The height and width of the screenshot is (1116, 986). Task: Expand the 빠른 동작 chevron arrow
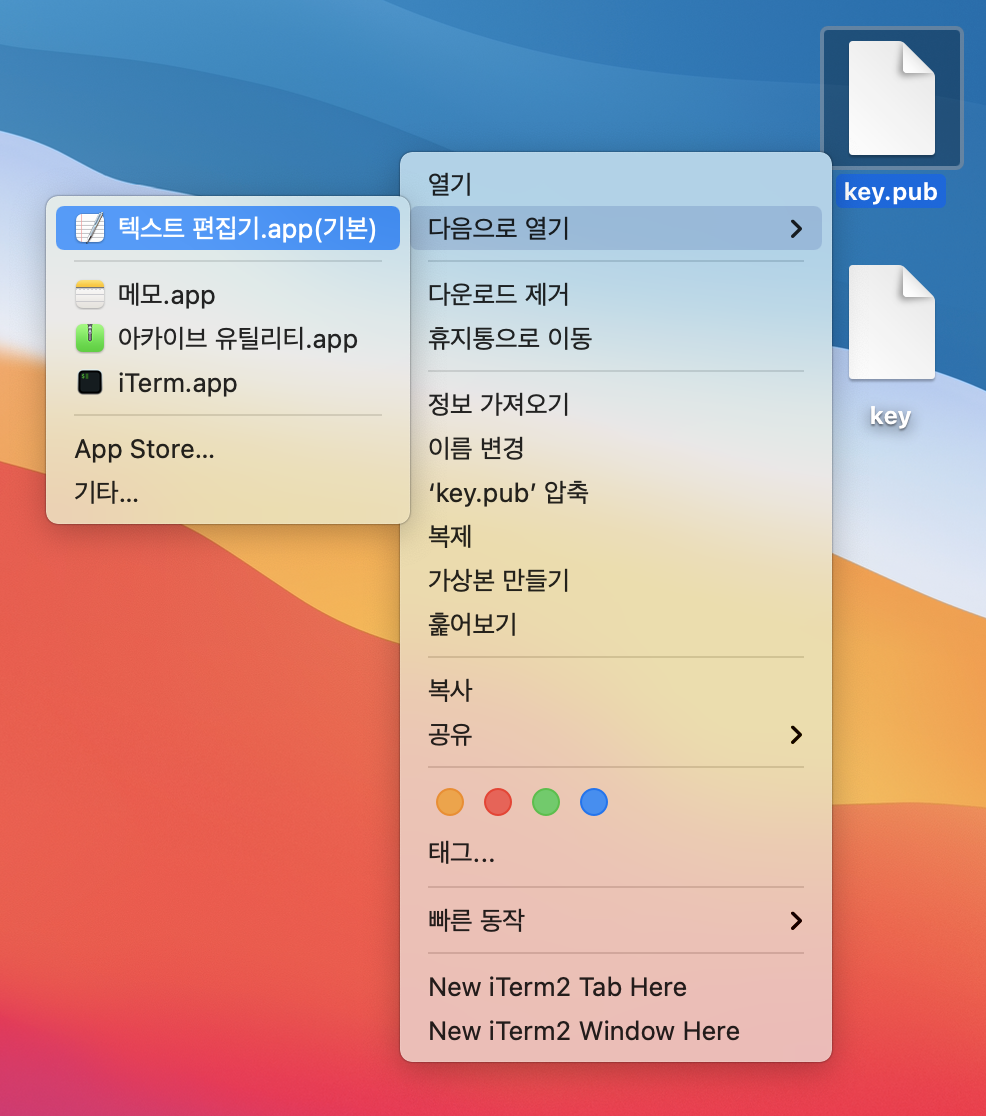click(796, 921)
